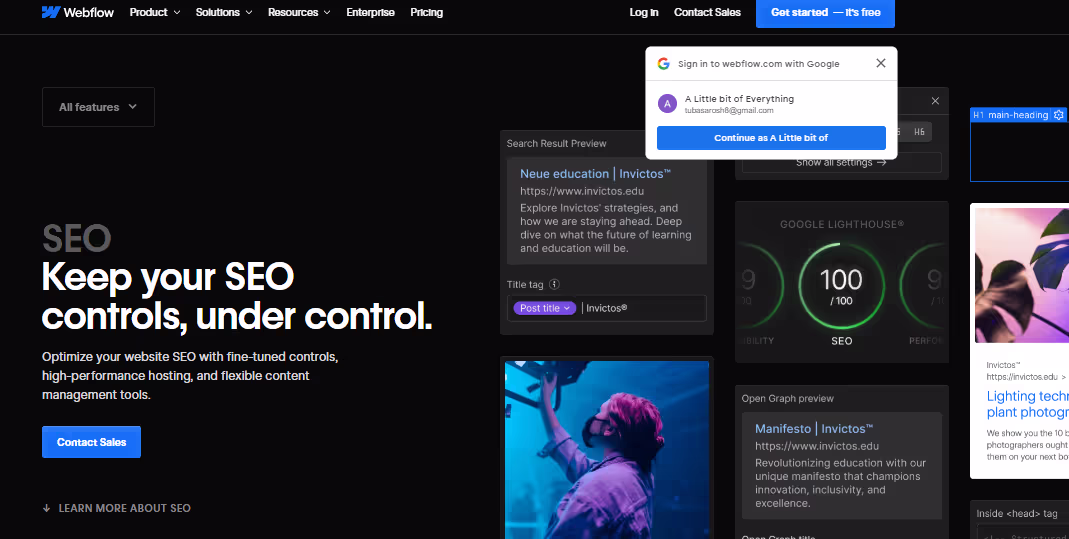Click the H1 main-heading label
This screenshot has width=1069, height=539.
[x=1010, y=115]
